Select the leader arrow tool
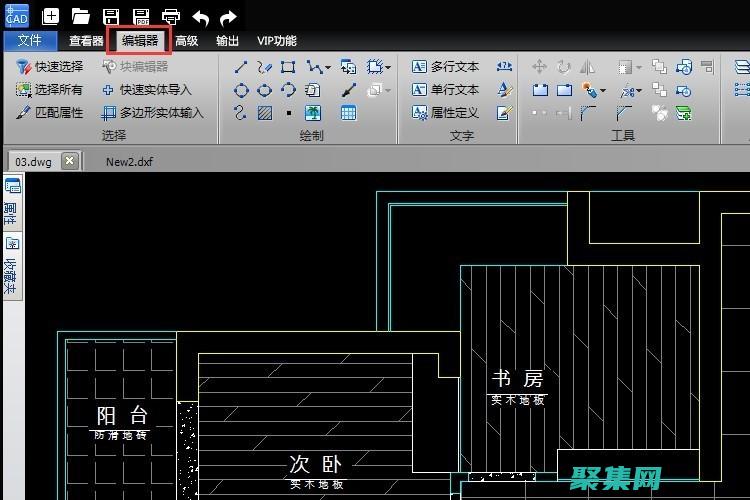Image resolution: width=750 pixels, height=500 pixels. pos(349,90)
